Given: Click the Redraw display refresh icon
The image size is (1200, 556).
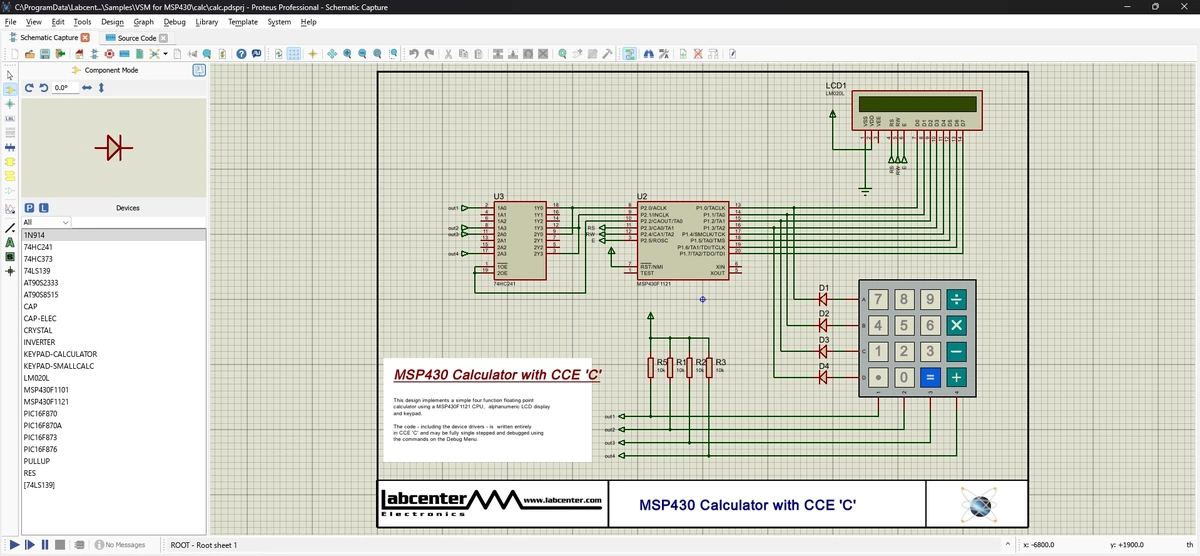Looking at the screenshot, I should (278, 53).
